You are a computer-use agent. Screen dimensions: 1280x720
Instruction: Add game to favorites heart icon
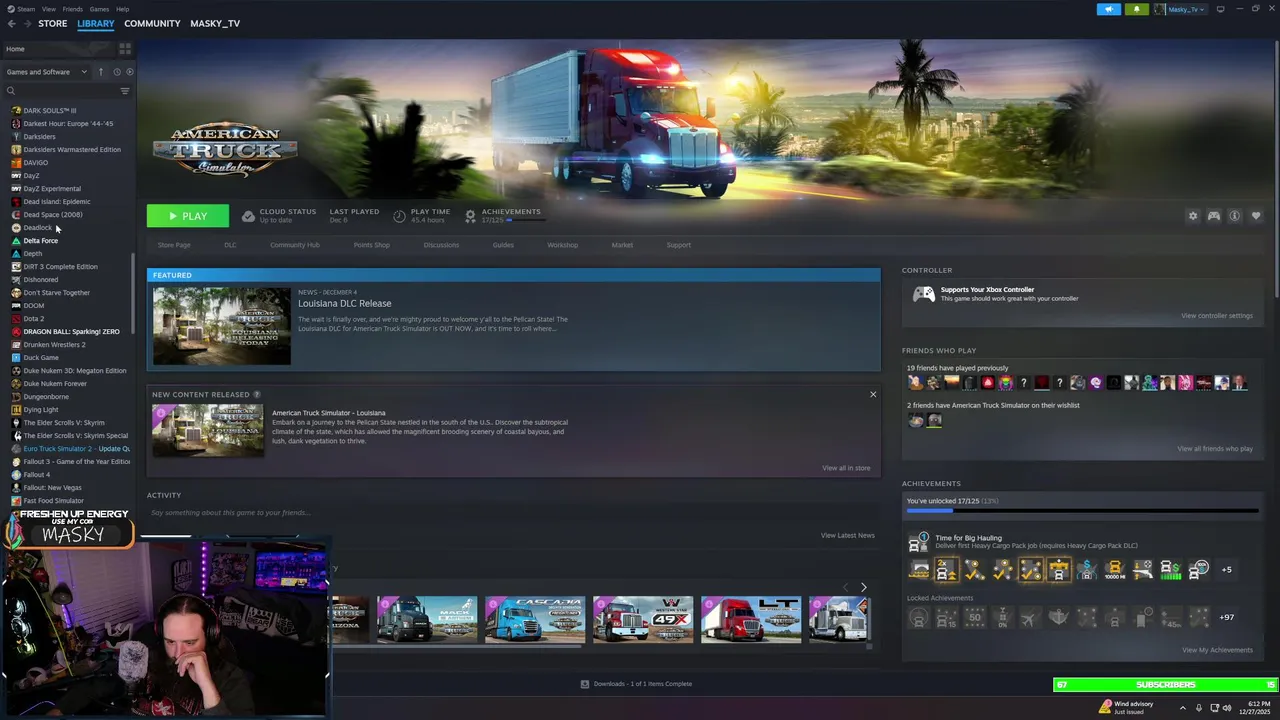pos(1256,216)
